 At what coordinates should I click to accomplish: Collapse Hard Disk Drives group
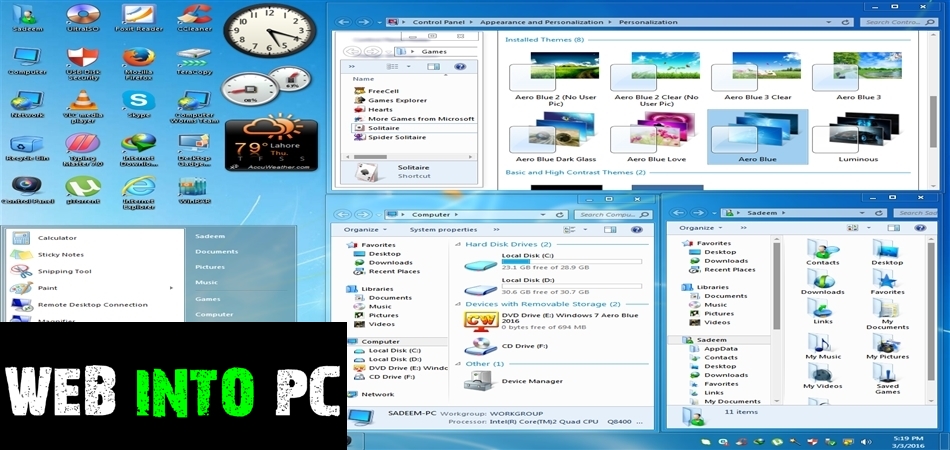coord(457,245)
